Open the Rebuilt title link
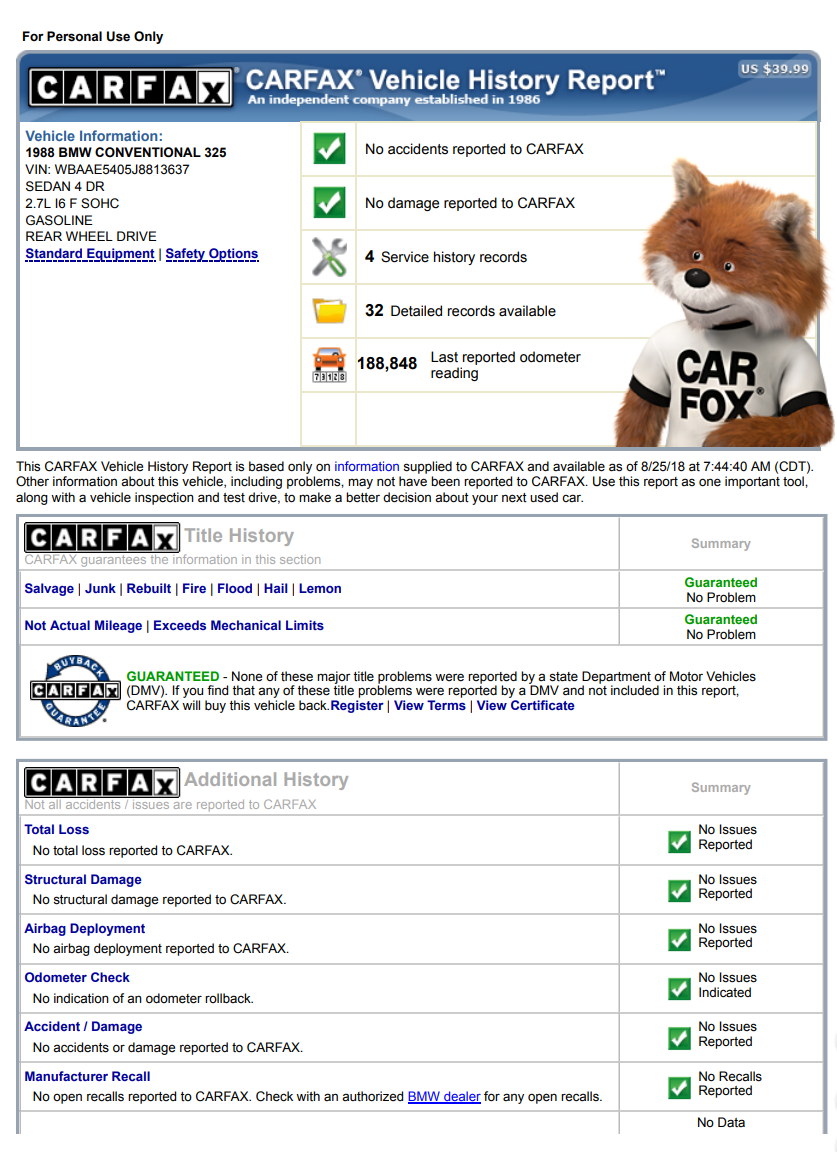 click(148, 588)
